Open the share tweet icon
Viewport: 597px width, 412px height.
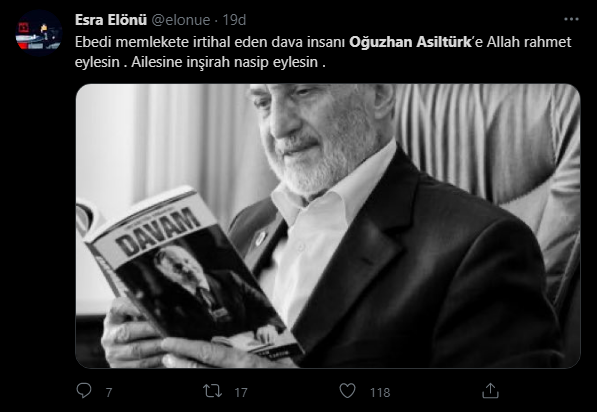tap(490, 391)
